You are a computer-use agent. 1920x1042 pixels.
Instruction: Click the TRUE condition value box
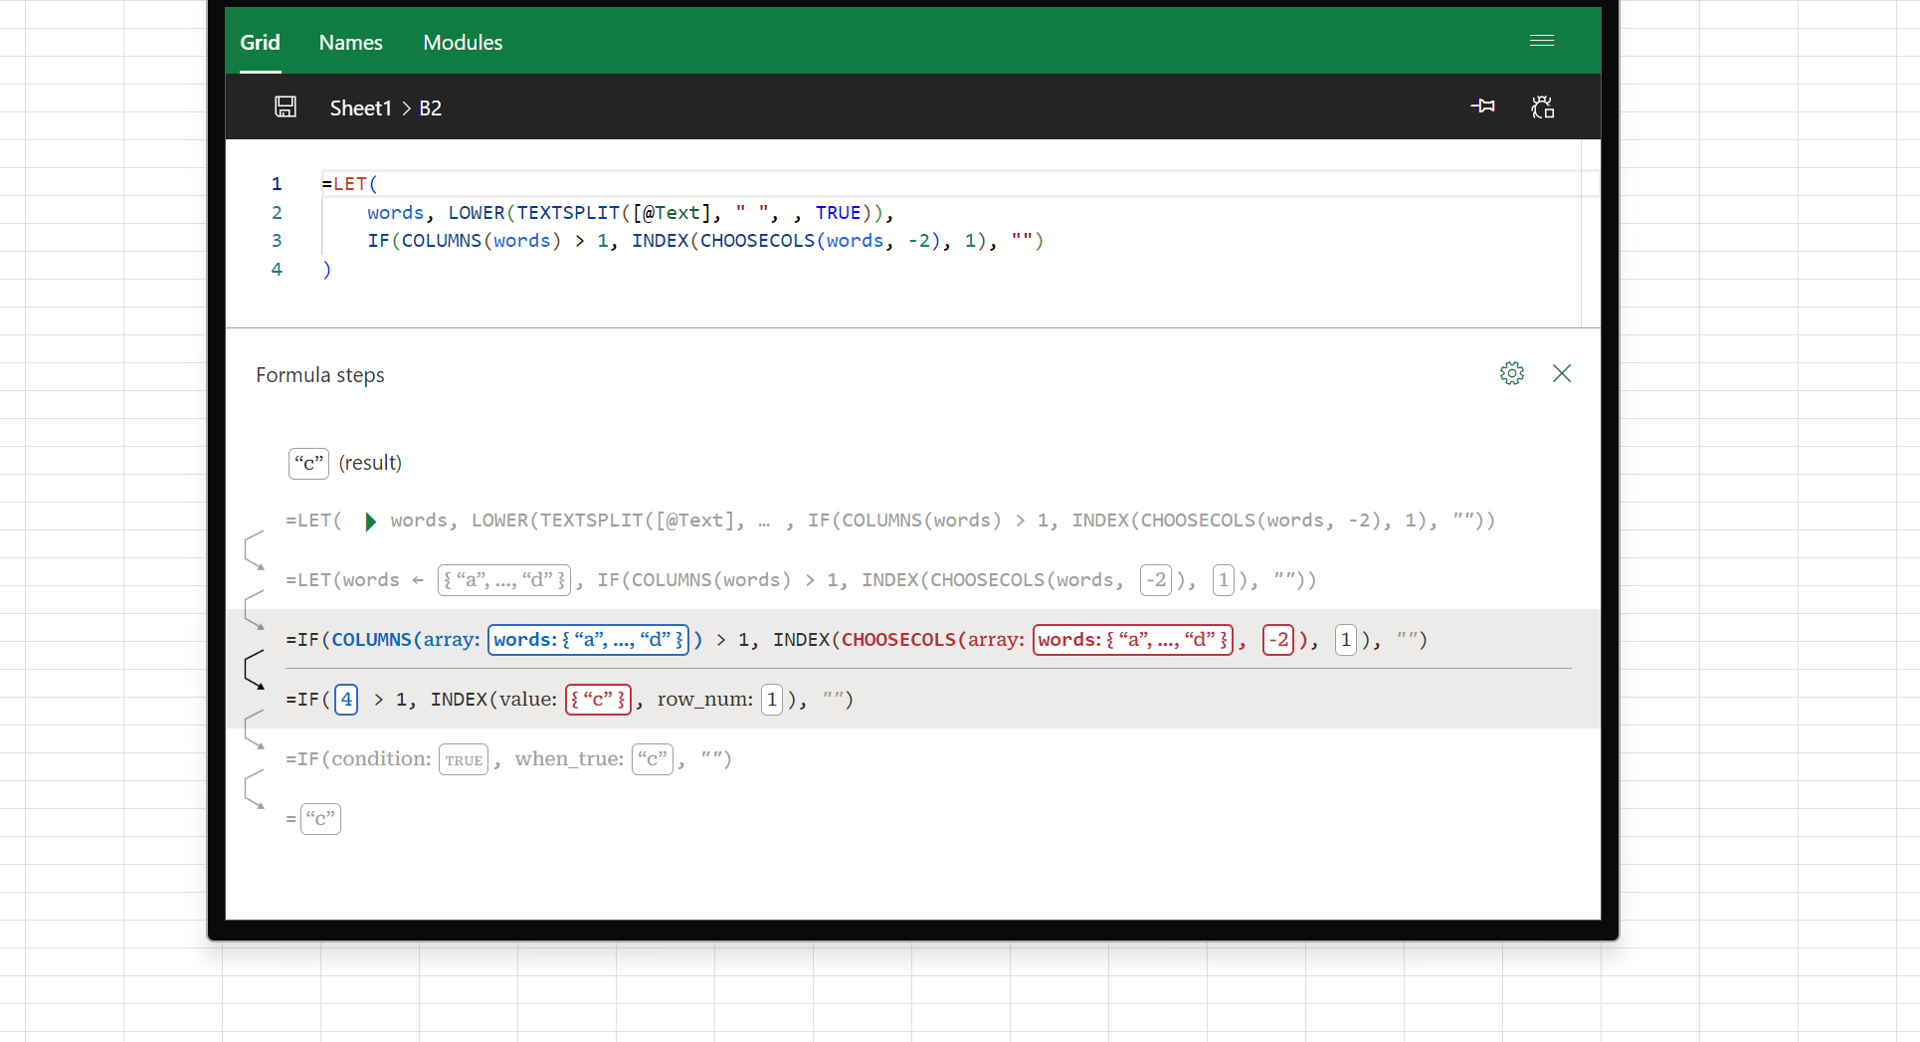[x=463, y=759]
